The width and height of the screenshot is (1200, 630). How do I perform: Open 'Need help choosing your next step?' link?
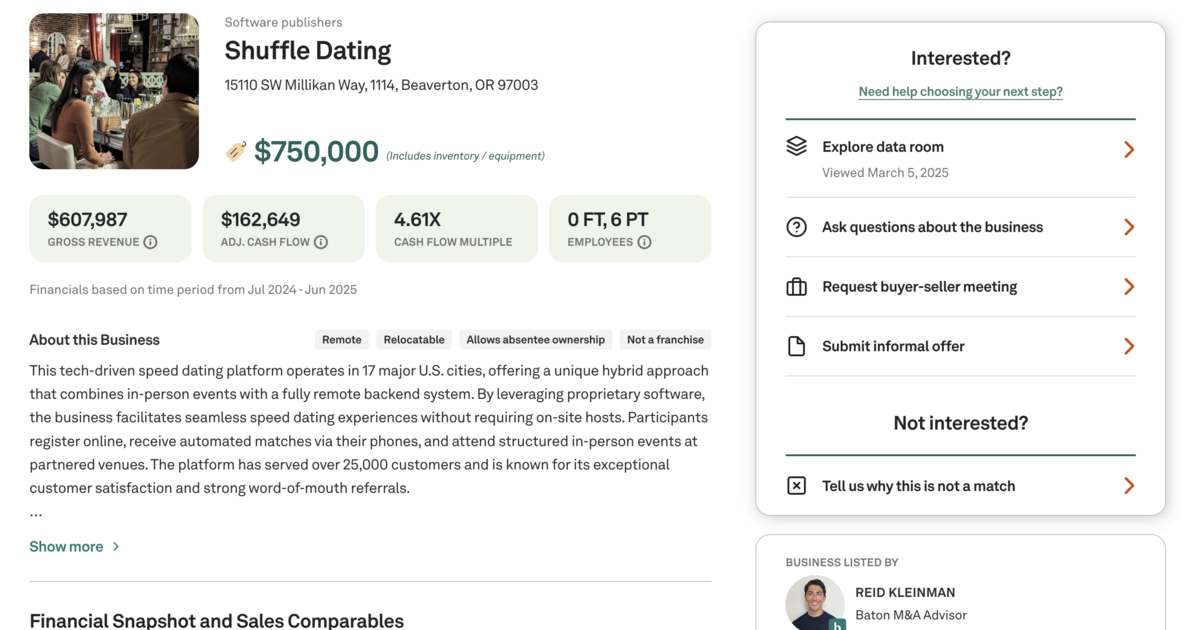(960, 92)
